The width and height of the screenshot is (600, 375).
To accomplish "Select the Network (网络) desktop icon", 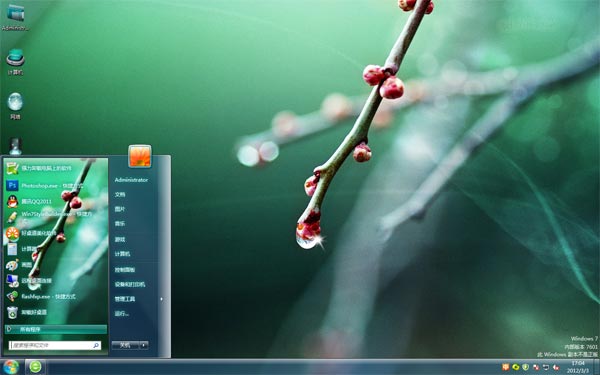I will click(x=15, y=106).
